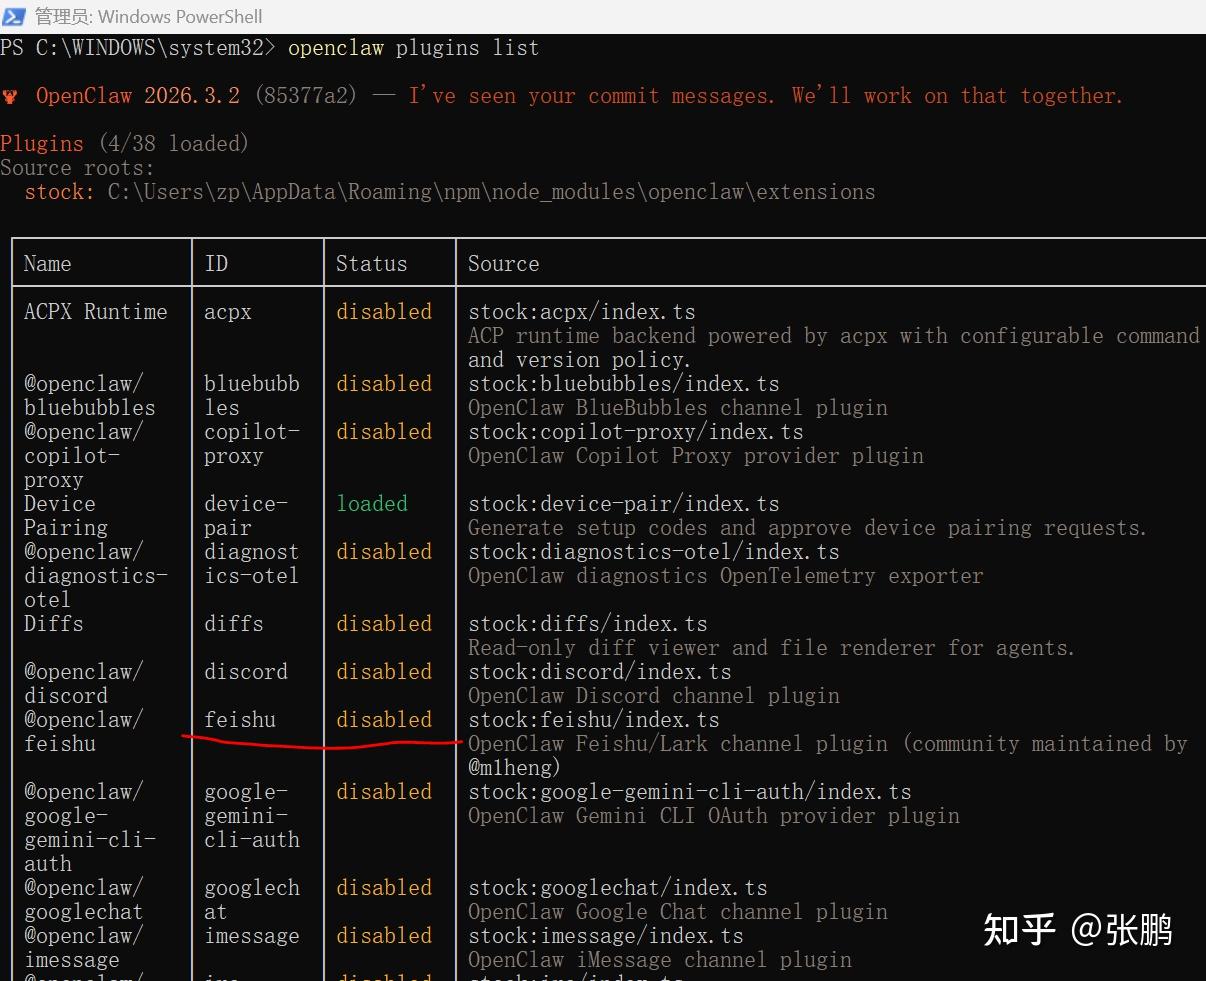
Task: Click the 'Device Pairing' name cell
Action: click(65, 516)
